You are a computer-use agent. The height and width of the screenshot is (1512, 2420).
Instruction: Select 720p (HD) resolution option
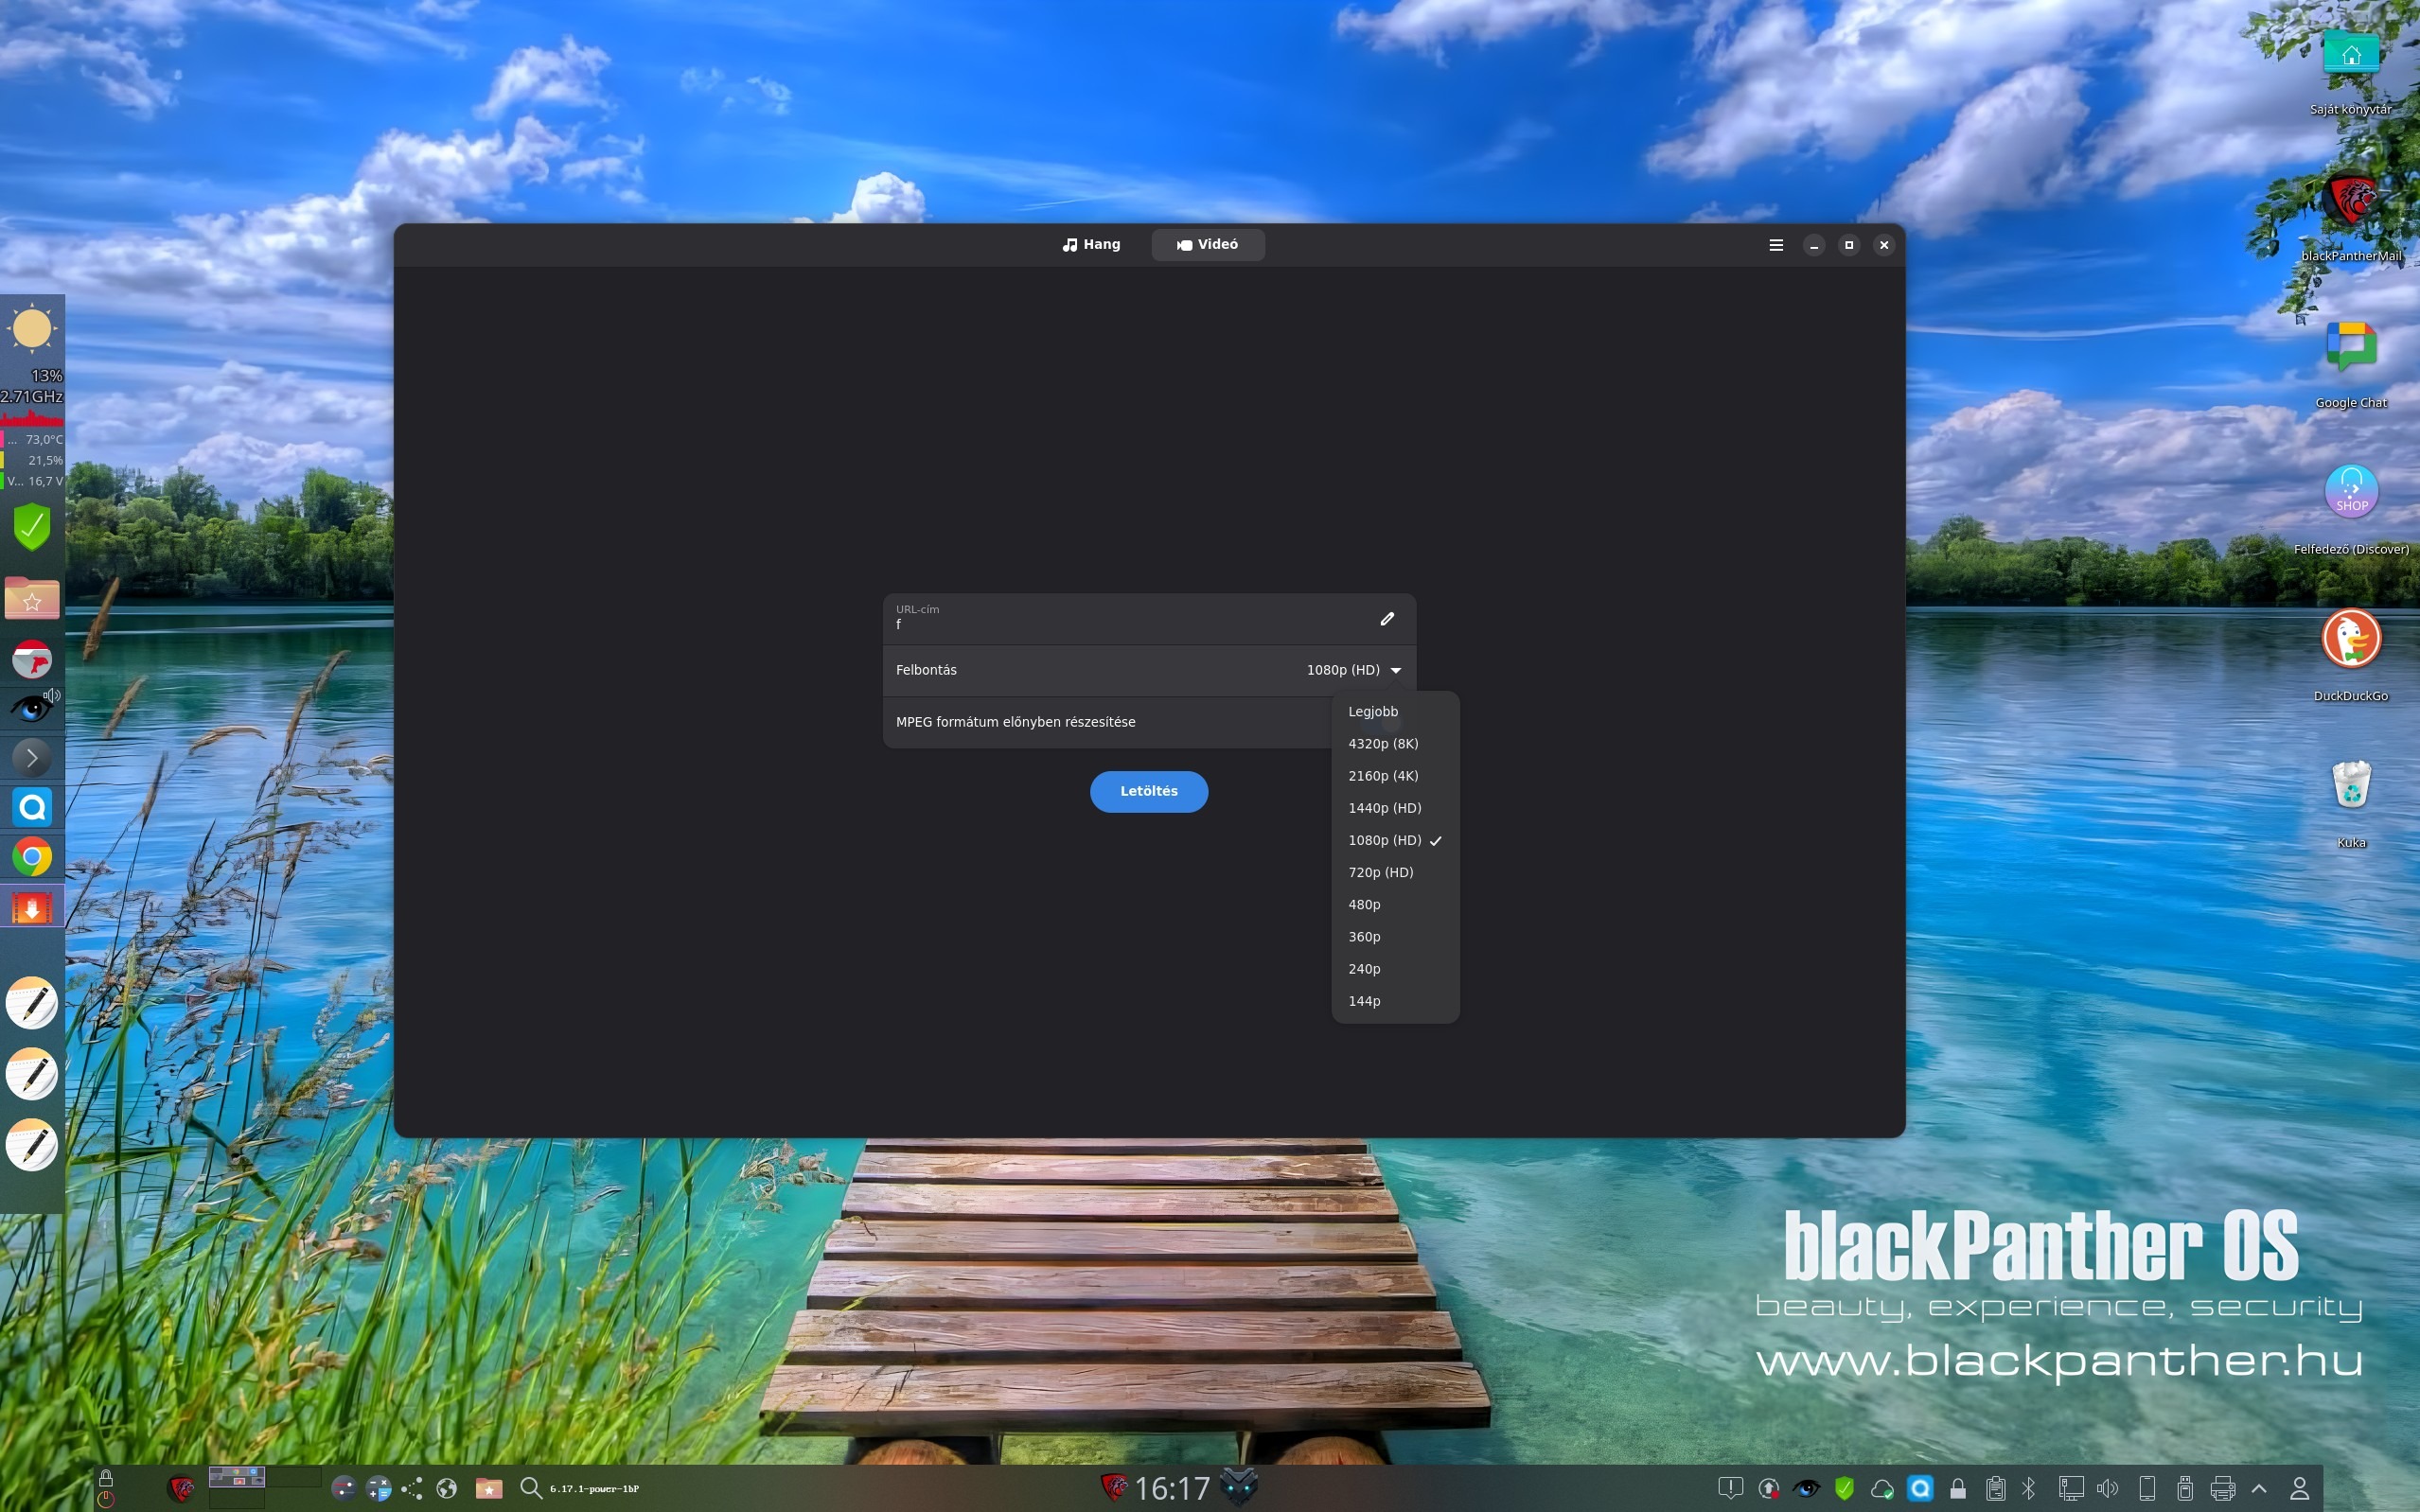1381,872
